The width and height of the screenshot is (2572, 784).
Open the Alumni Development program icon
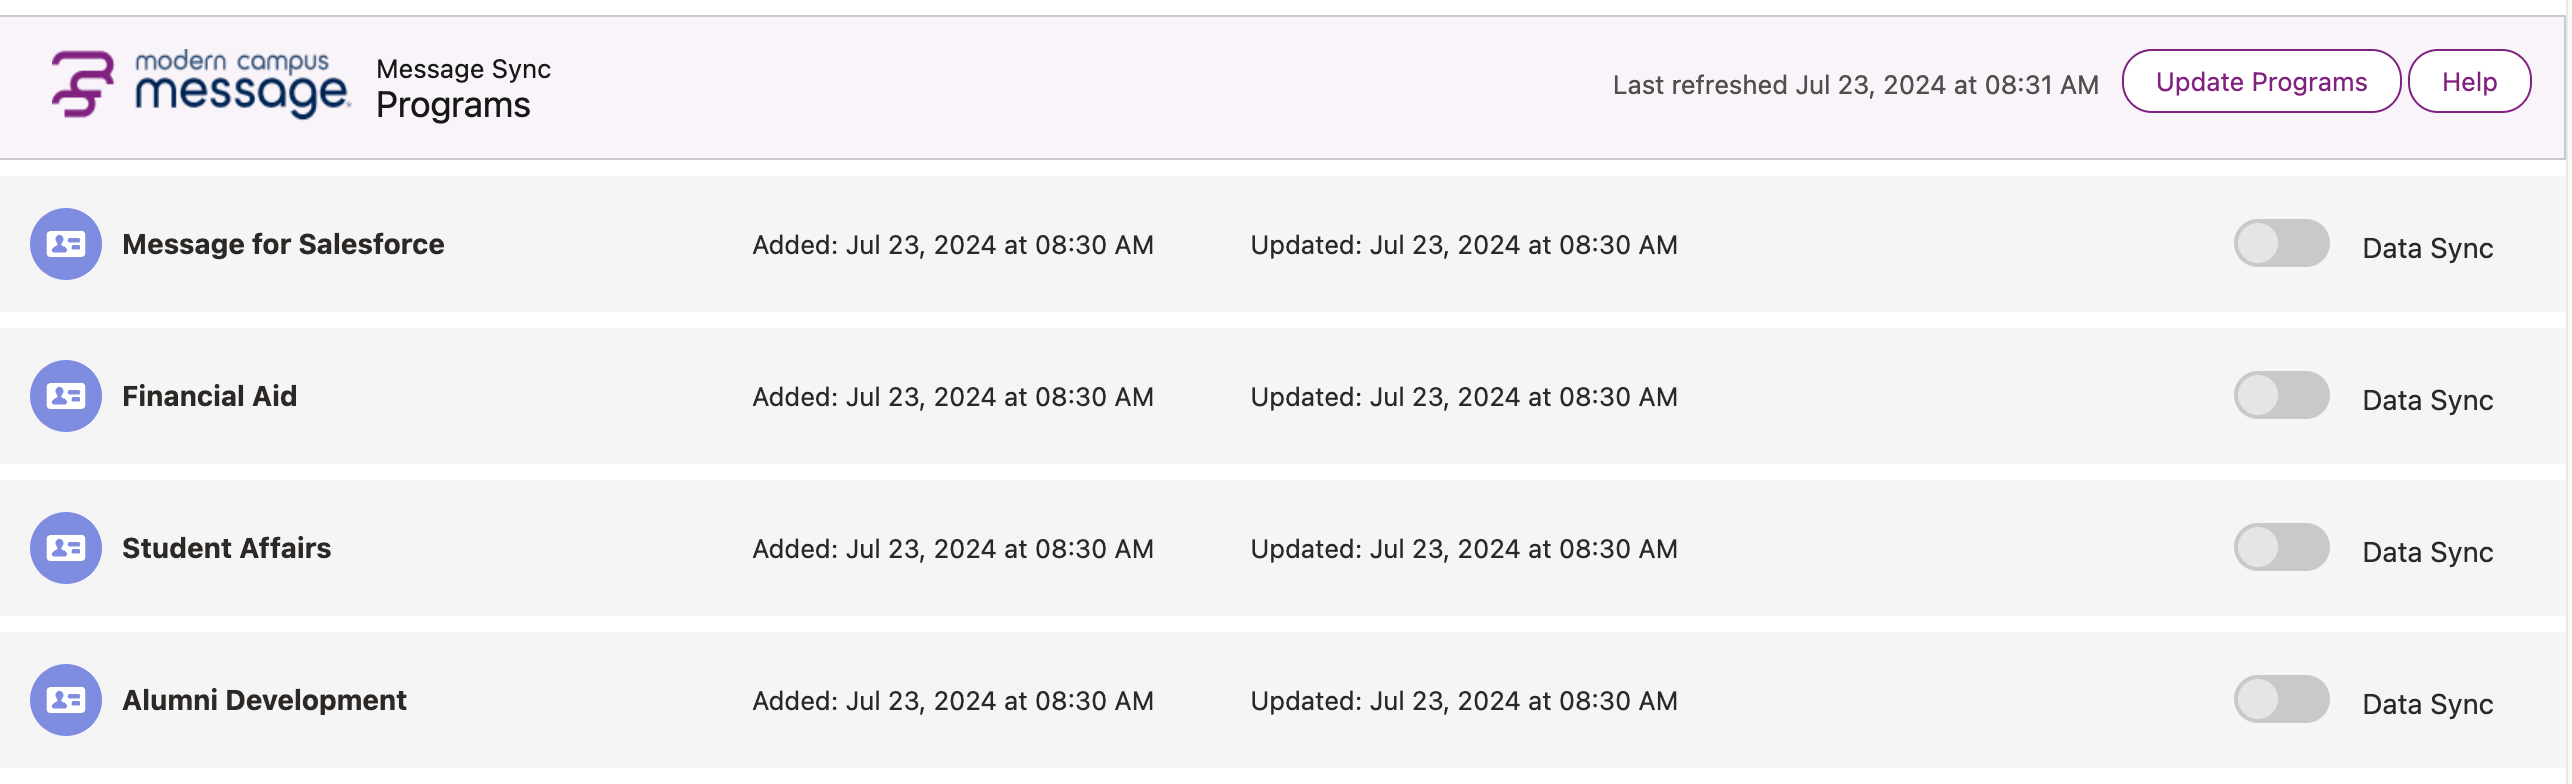click(66, 699)
